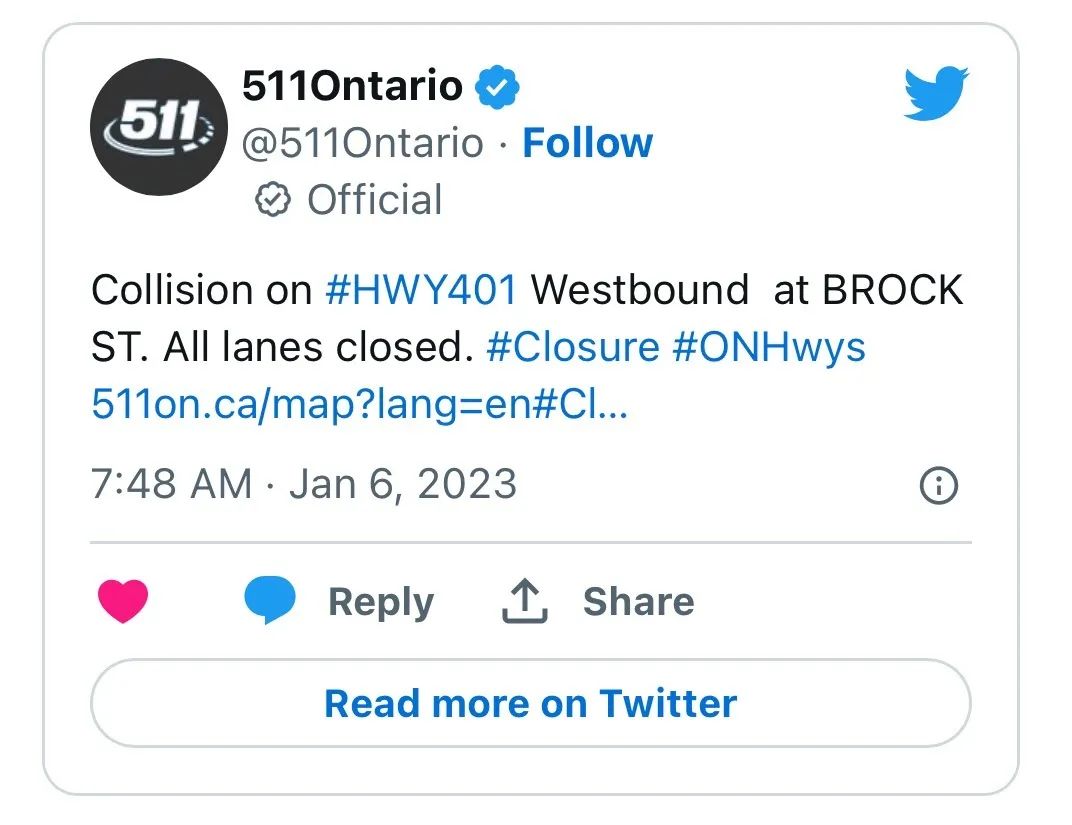Click the Reply text label
1072x825 pixels.
click(381, 602)
